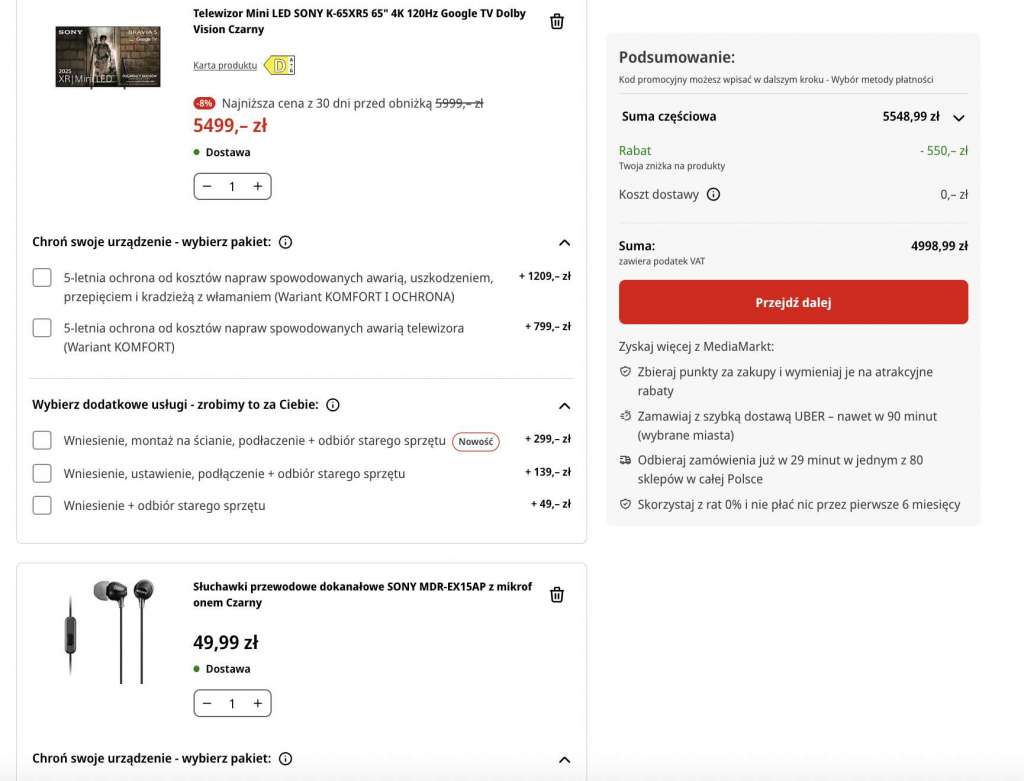Check the Wniesienie + odbiór starego sprzętu option
Screen dimensions: 1024x781
pos(41,505)
